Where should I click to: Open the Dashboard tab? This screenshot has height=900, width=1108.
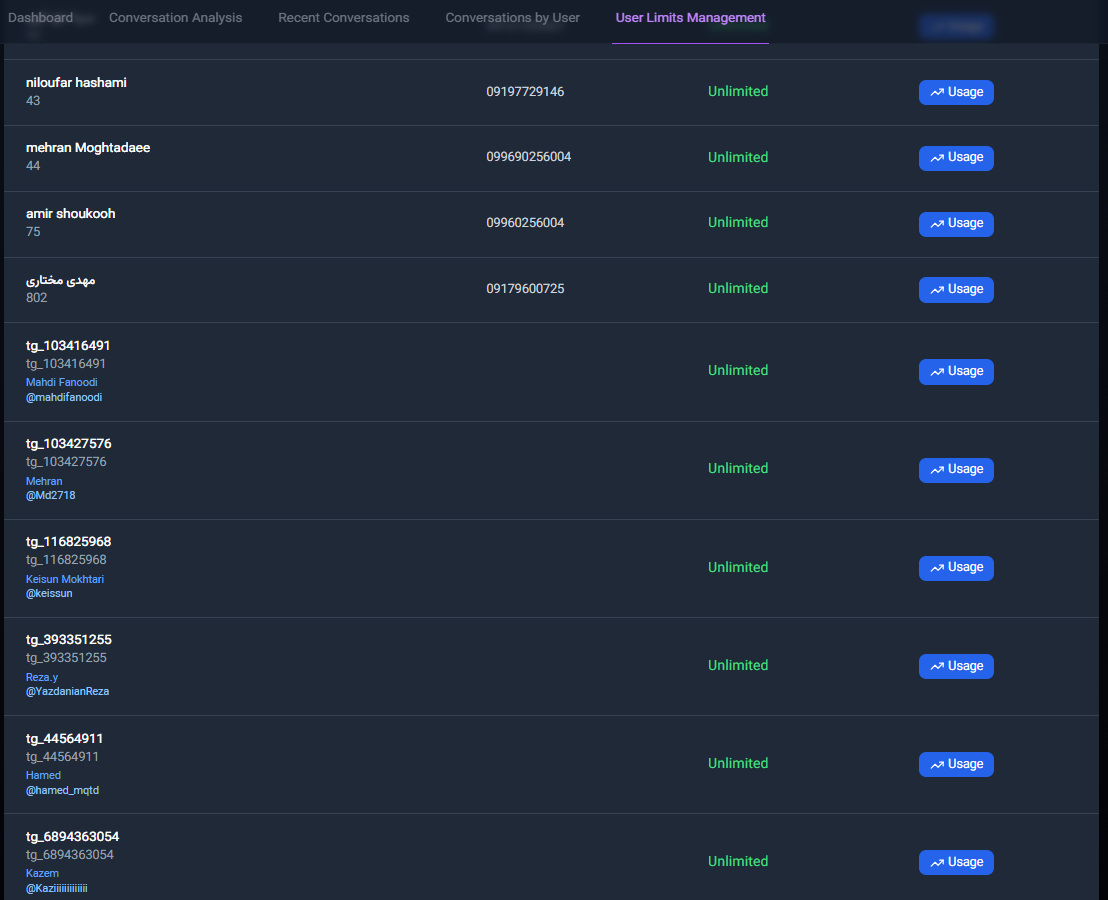coord(40,18)
